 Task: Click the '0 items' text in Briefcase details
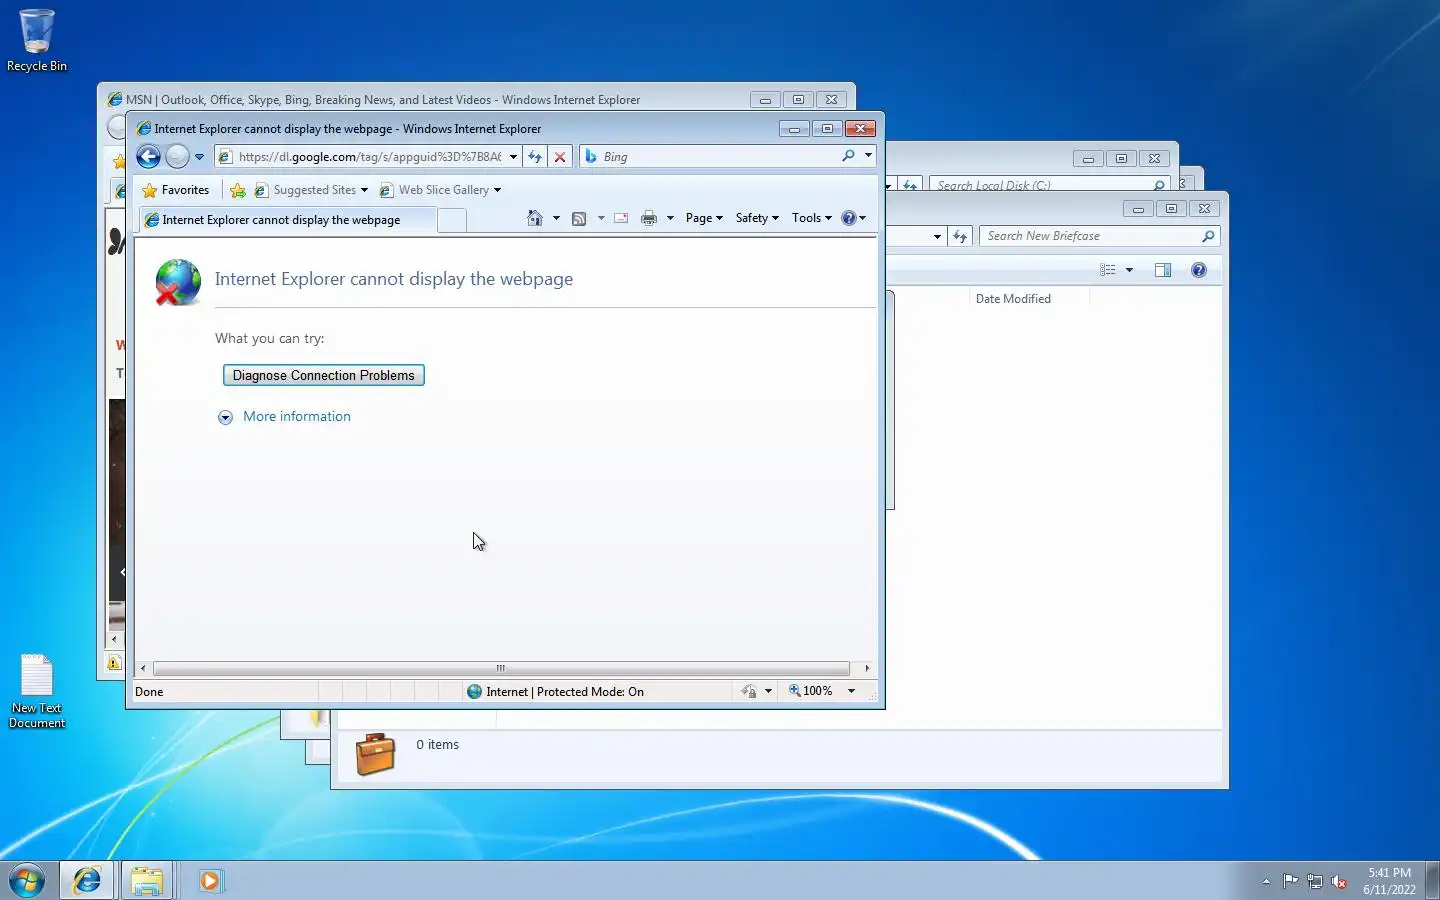[x=437, y=745]
